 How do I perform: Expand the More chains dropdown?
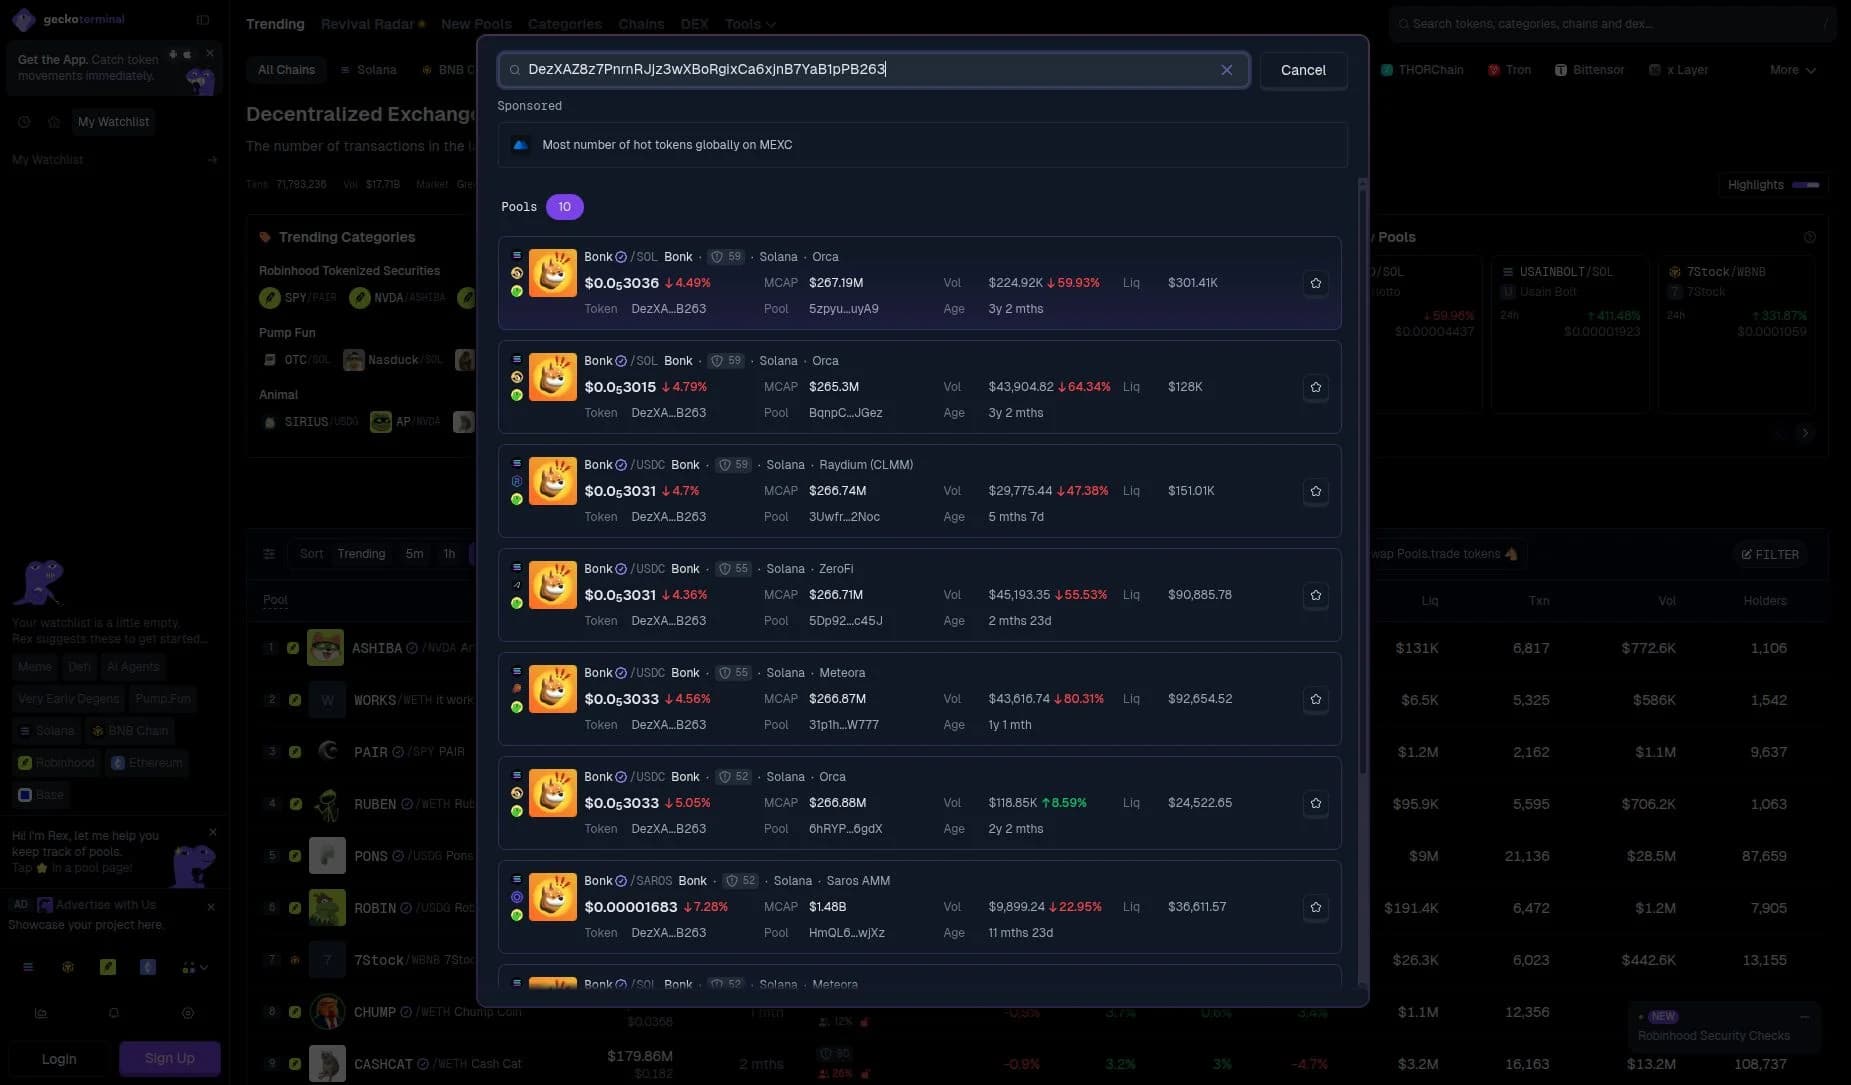1792,70
